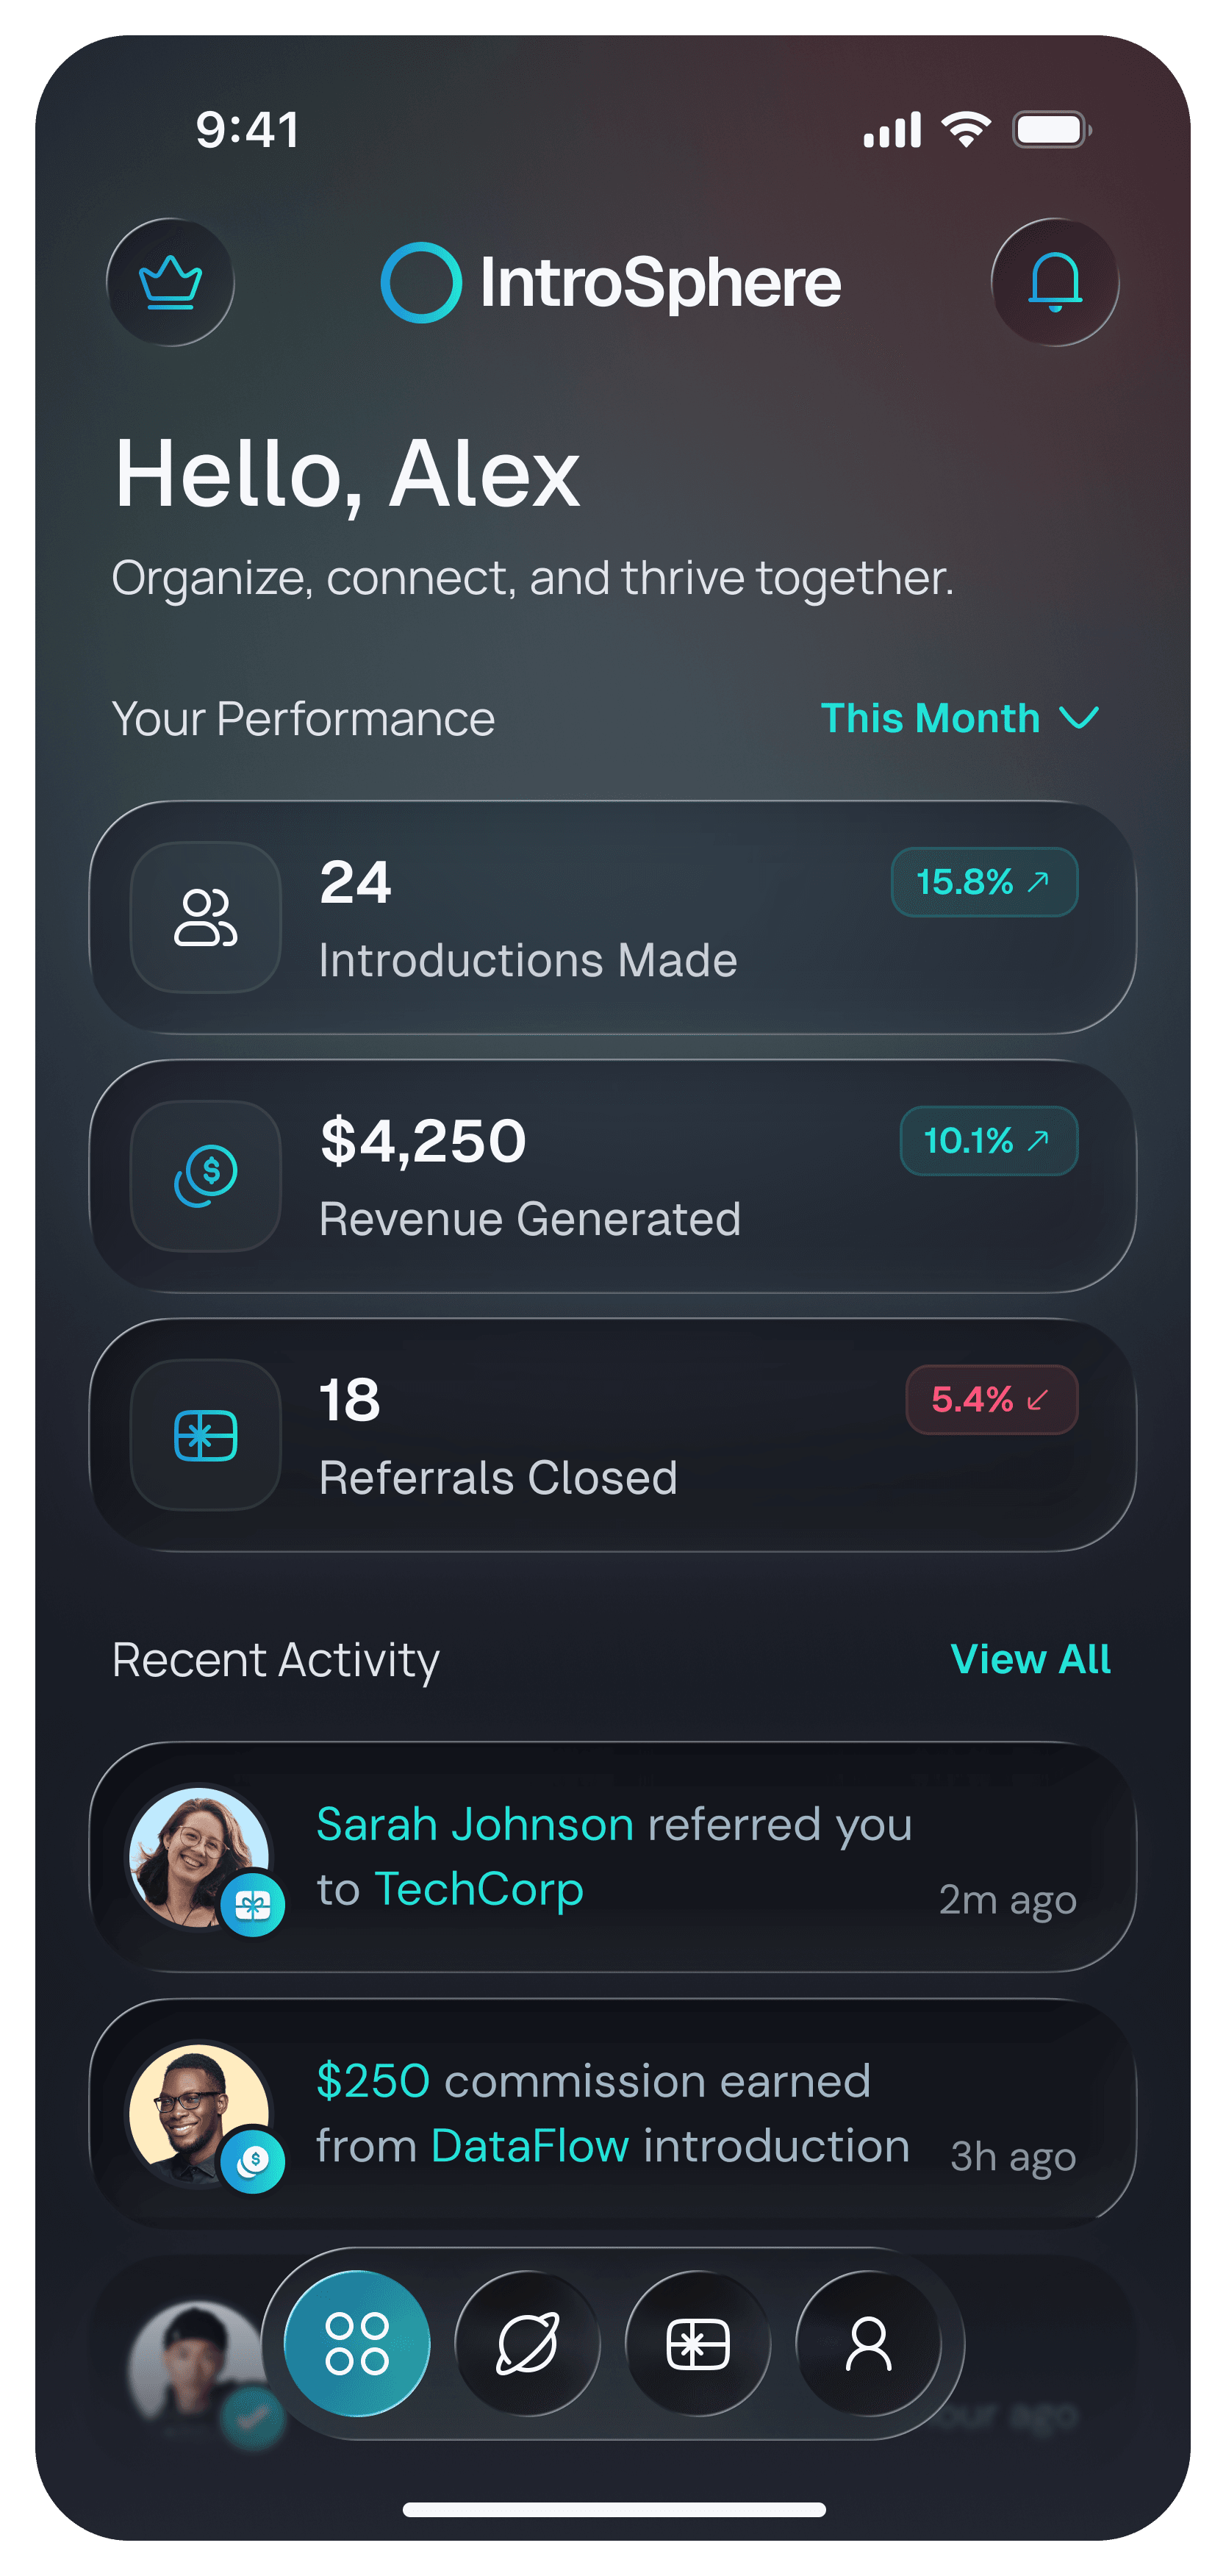Image resolution: width=1226 pixels, height=2576 pixels.
Task: Tap the crown premium icon
Action: (x=170, y=282)
